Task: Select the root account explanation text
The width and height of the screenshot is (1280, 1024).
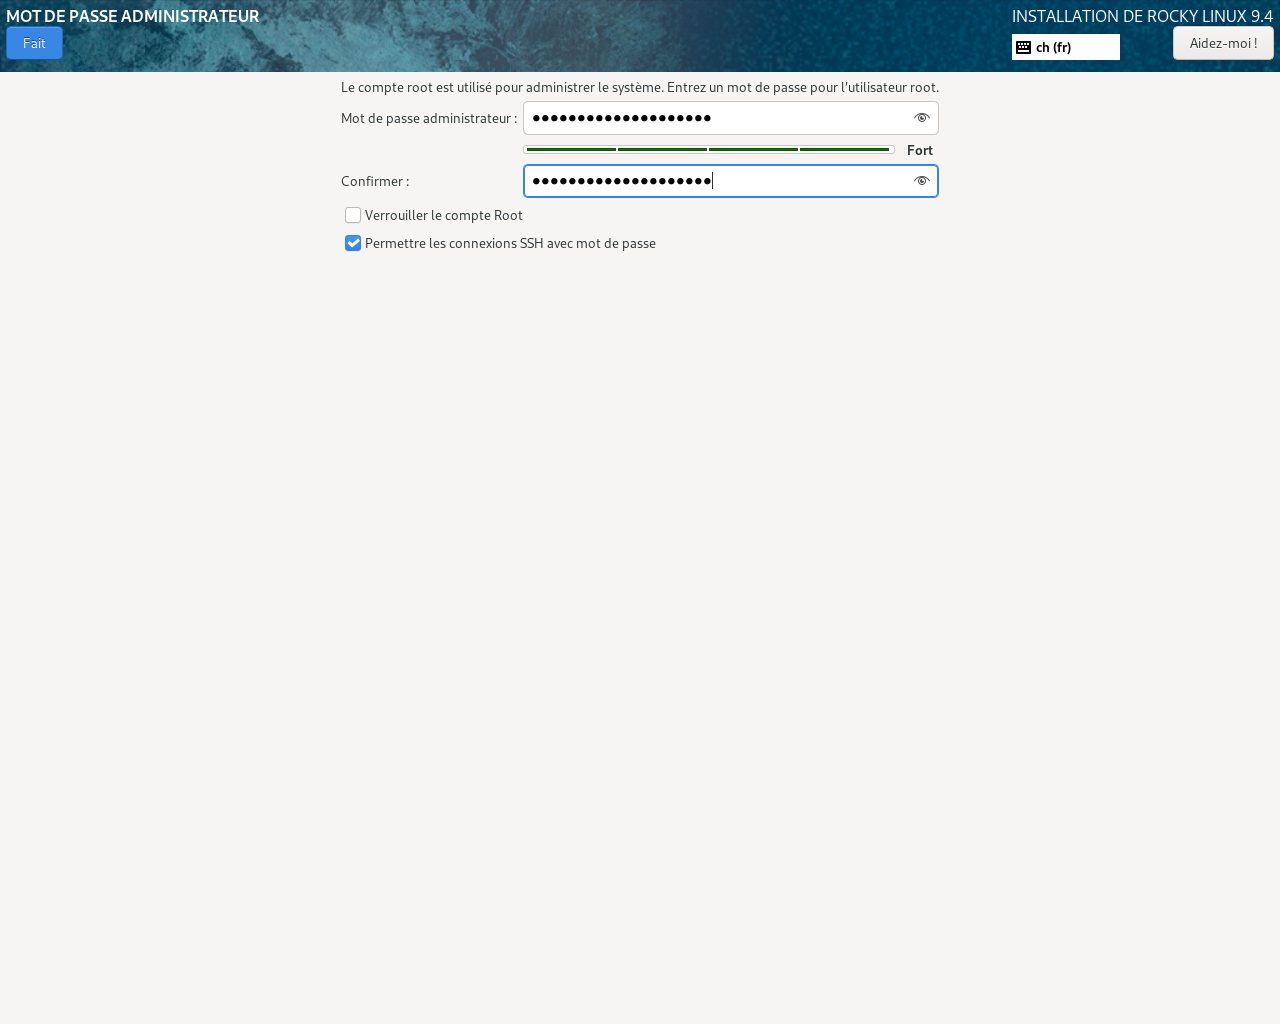Action: [x=640, y=87]
